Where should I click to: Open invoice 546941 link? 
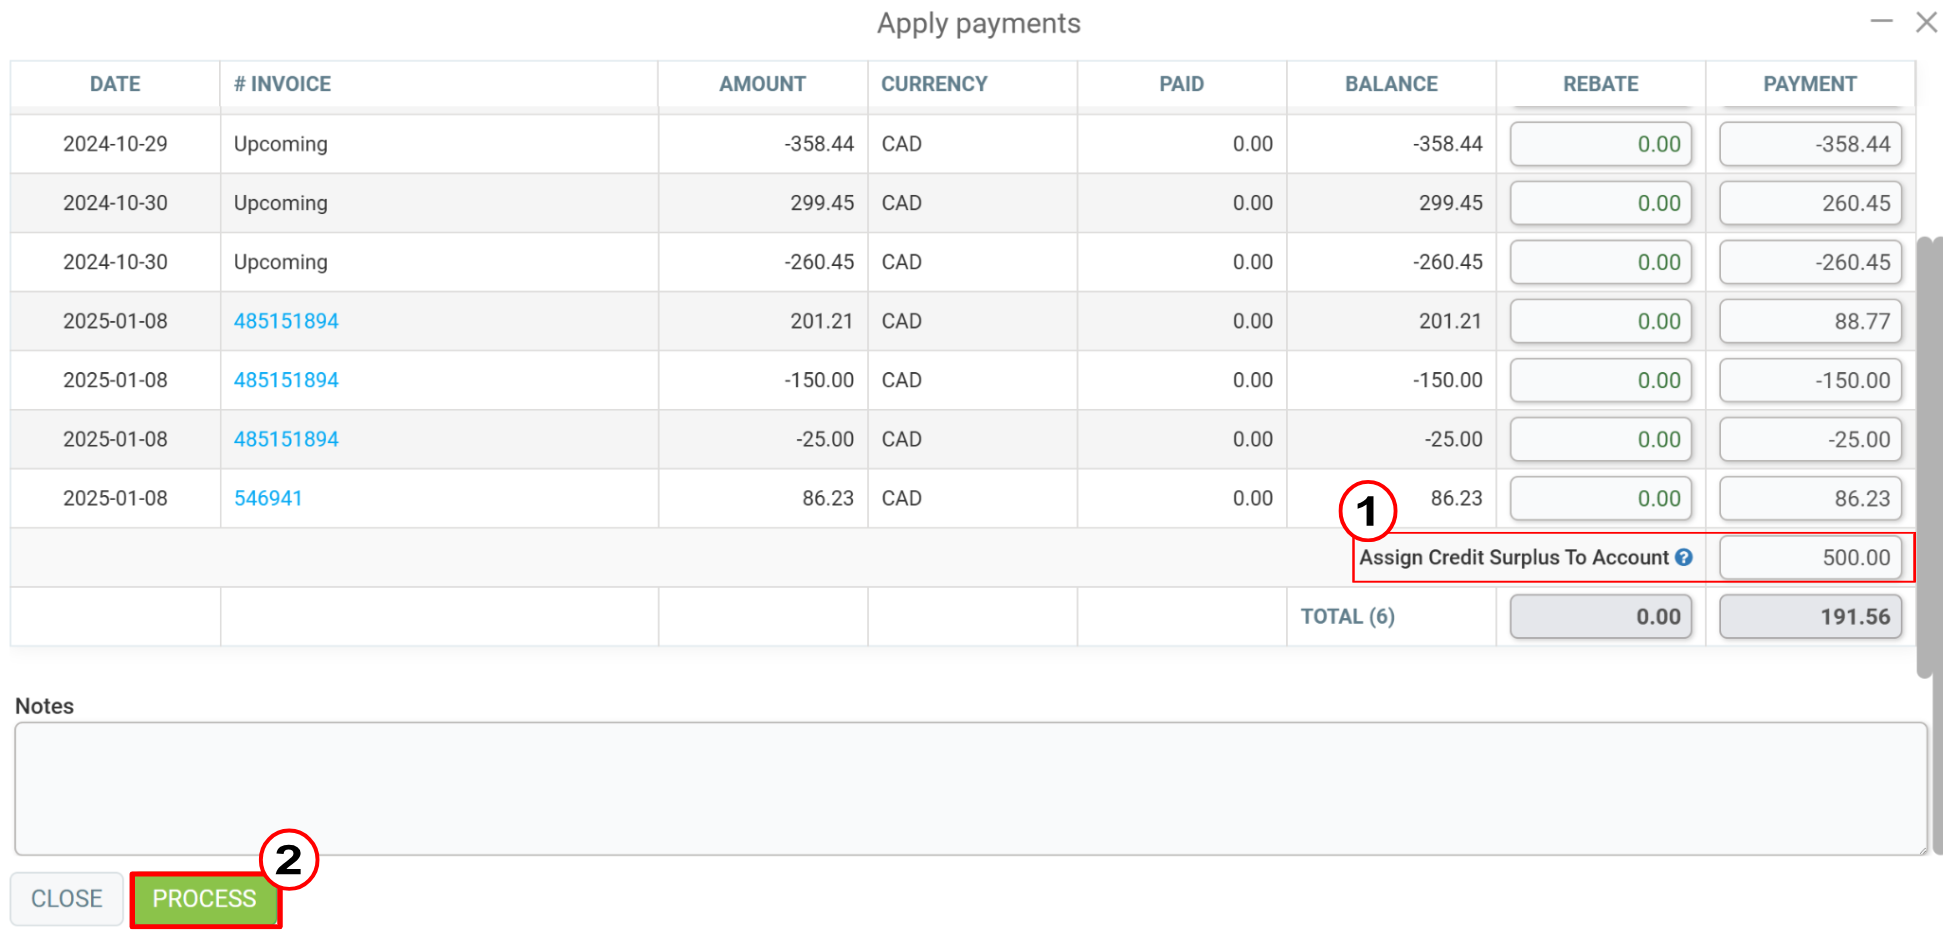pyautogui.click(x=268, y=498)
